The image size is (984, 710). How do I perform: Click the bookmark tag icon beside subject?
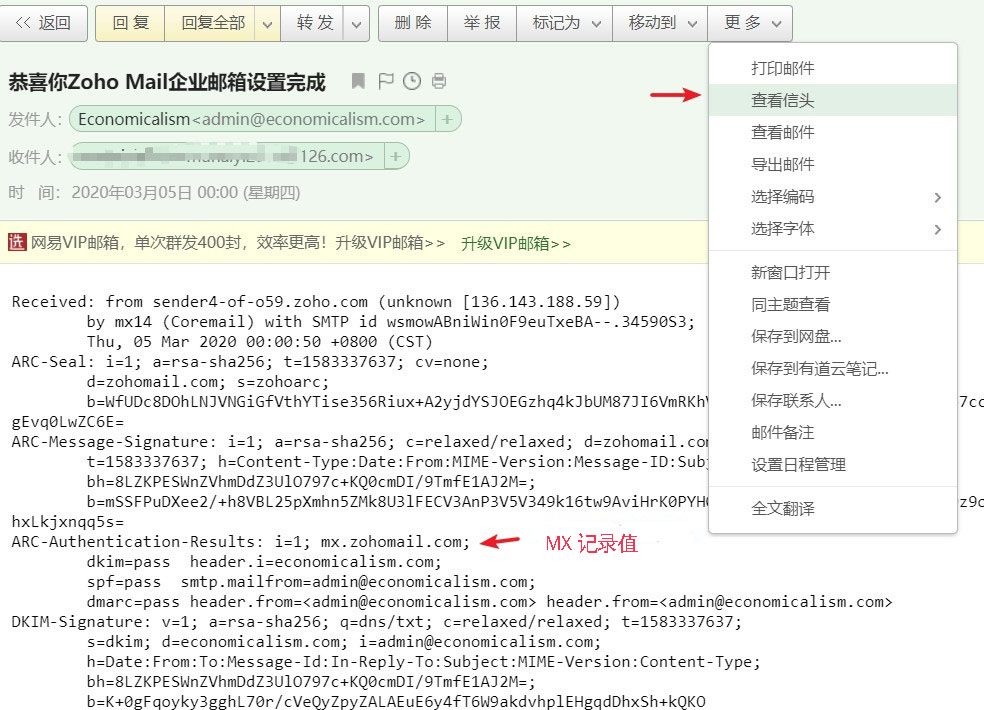coord(358,81)
